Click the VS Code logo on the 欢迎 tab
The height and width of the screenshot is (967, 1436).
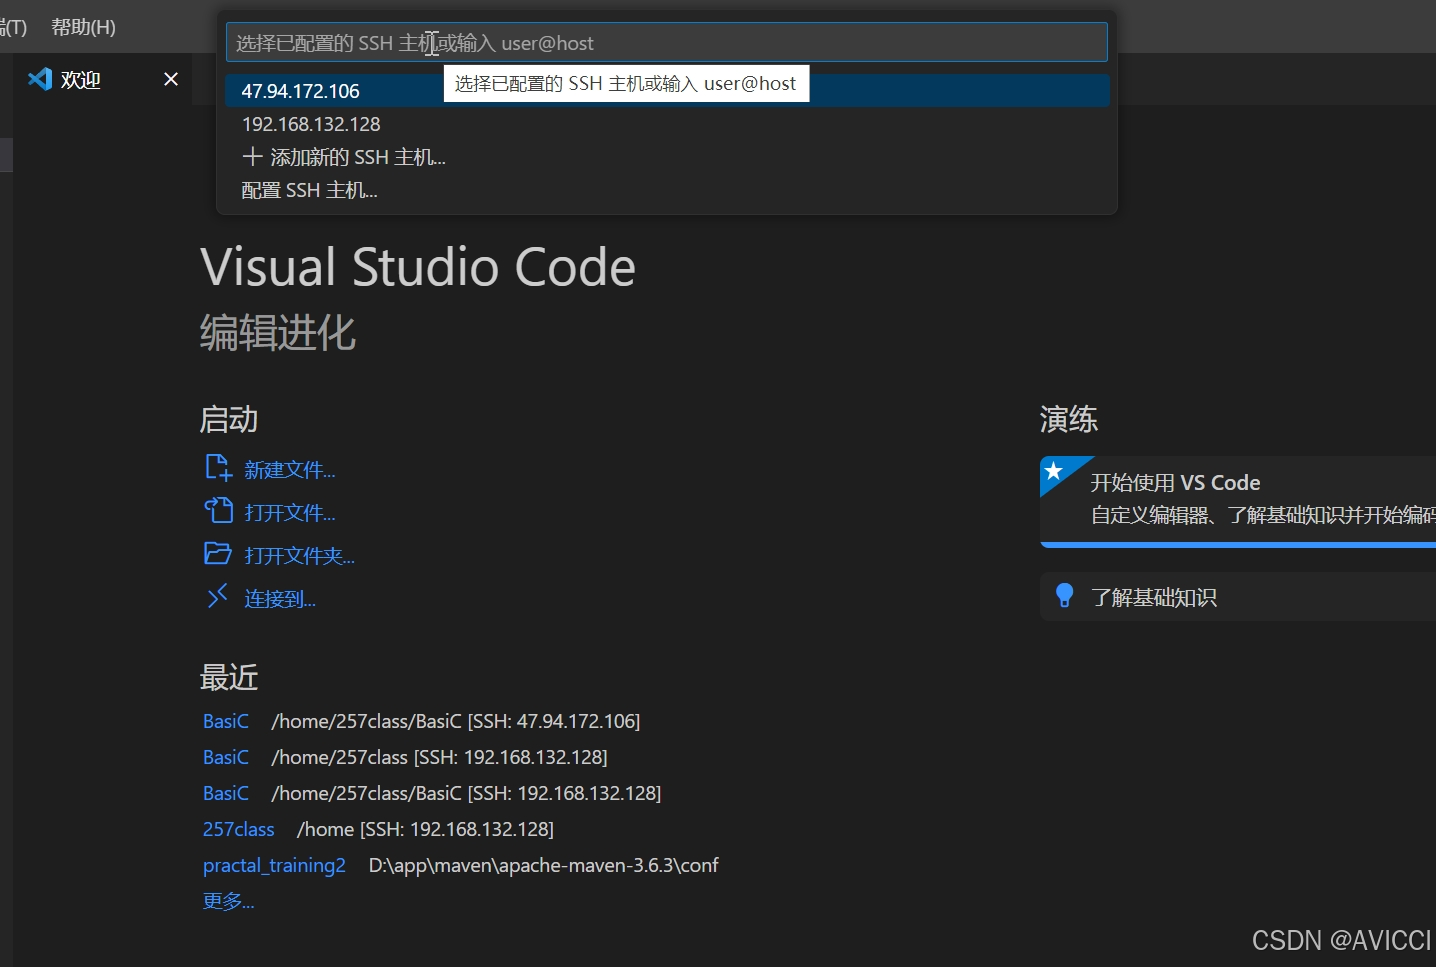point(39,78)
